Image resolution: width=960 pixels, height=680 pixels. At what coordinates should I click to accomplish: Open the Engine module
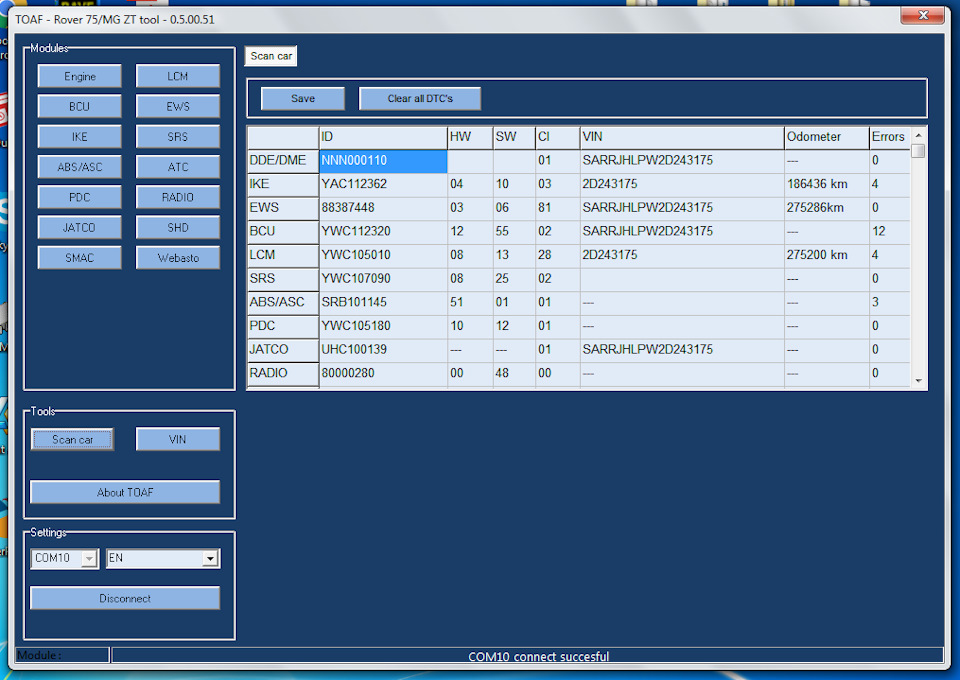pos(80,77)
